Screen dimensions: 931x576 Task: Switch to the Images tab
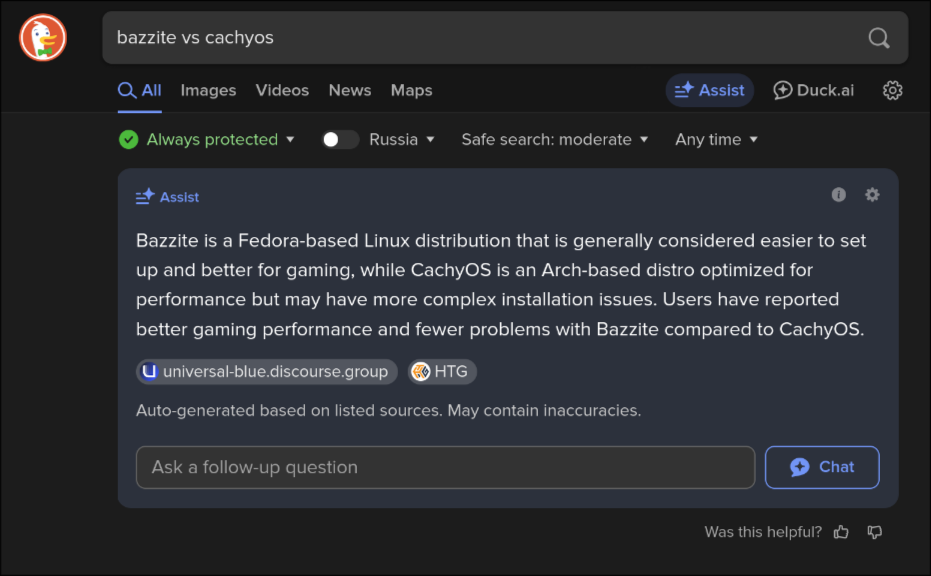[208, 90]
